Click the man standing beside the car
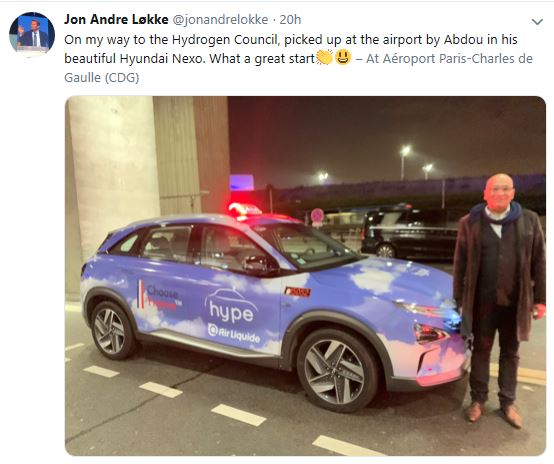This screenshot has height=464, width=554. point(499,298)
